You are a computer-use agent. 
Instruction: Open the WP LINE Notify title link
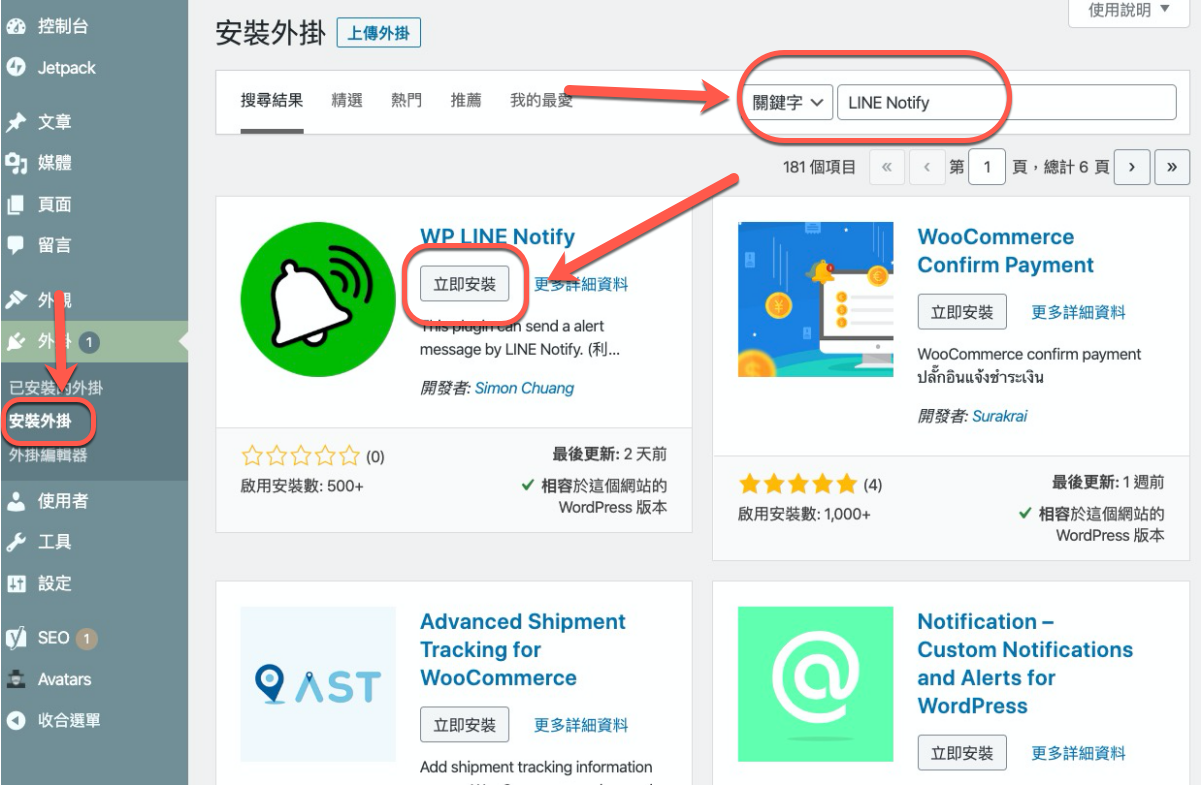497,237
